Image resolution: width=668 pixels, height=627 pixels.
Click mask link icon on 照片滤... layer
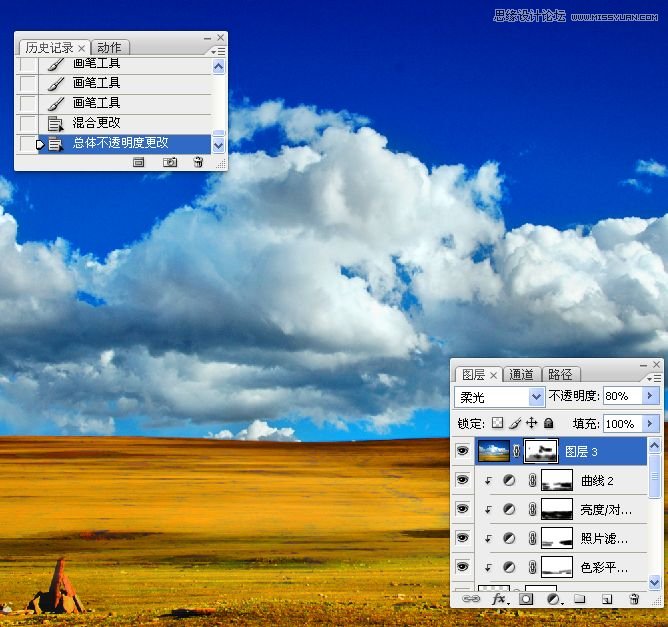coord(532,538)
